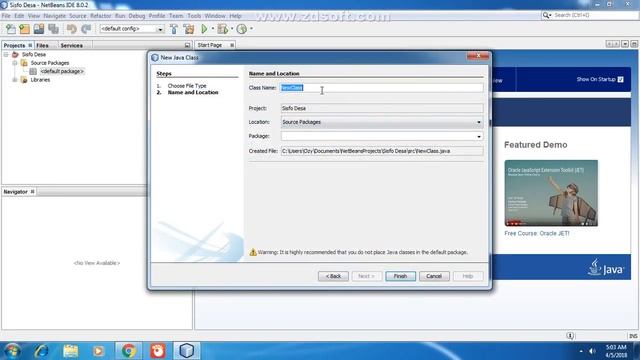Click the Clean and Build Project icon
640x360 pixels.
point(189,29)
